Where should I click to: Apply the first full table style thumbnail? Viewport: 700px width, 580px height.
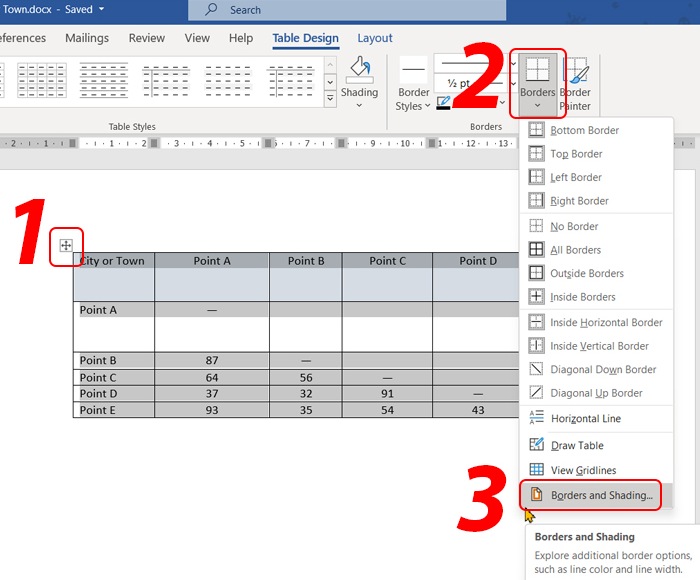coord(42,80)
